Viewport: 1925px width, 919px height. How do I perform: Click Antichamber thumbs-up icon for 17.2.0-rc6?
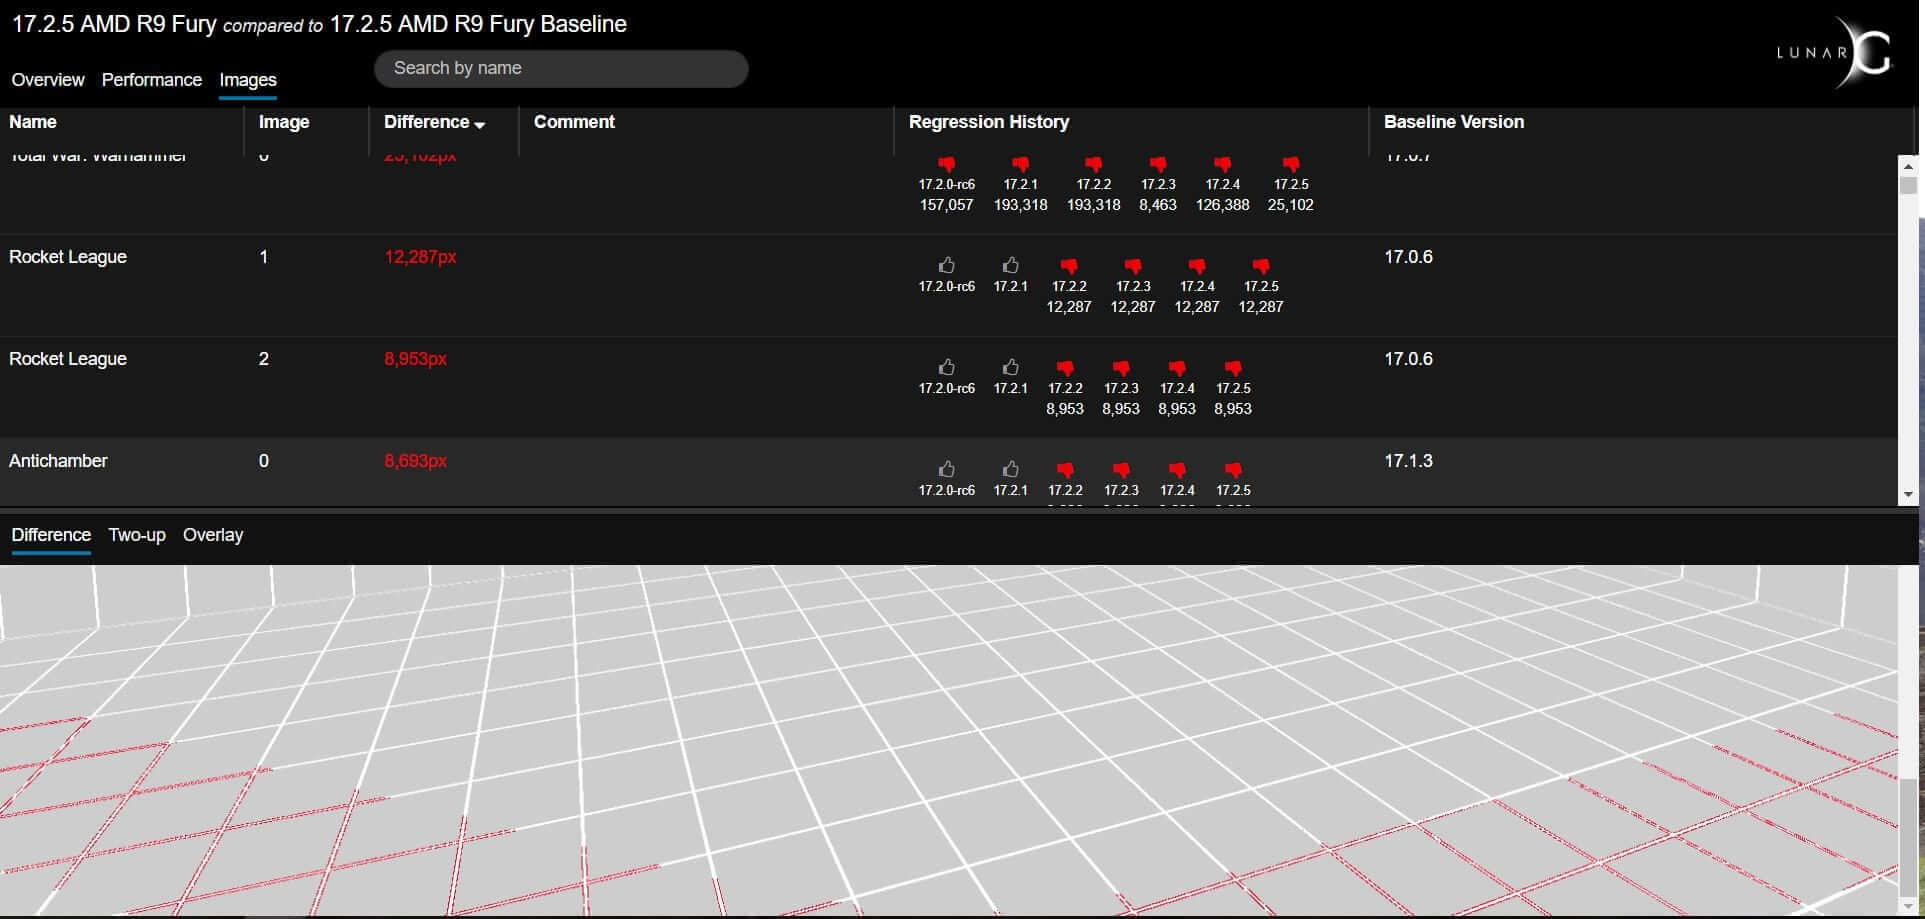pos(946,469)
